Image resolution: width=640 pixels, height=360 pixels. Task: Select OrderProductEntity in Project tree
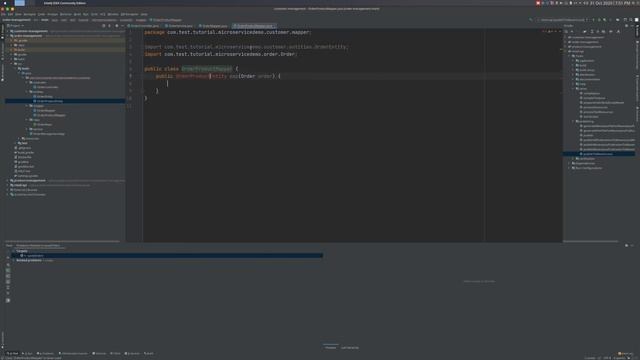click(49, 101)
